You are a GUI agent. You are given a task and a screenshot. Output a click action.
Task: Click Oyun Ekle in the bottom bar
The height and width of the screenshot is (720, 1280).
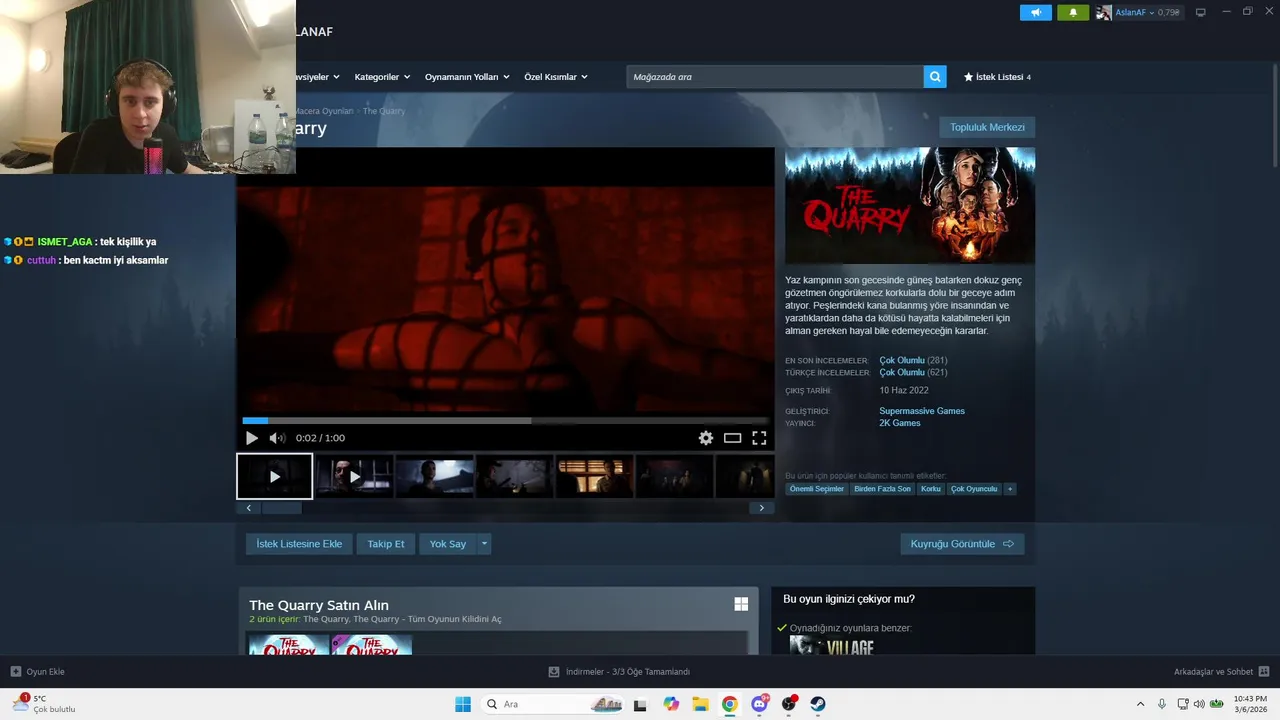point(38,672)
